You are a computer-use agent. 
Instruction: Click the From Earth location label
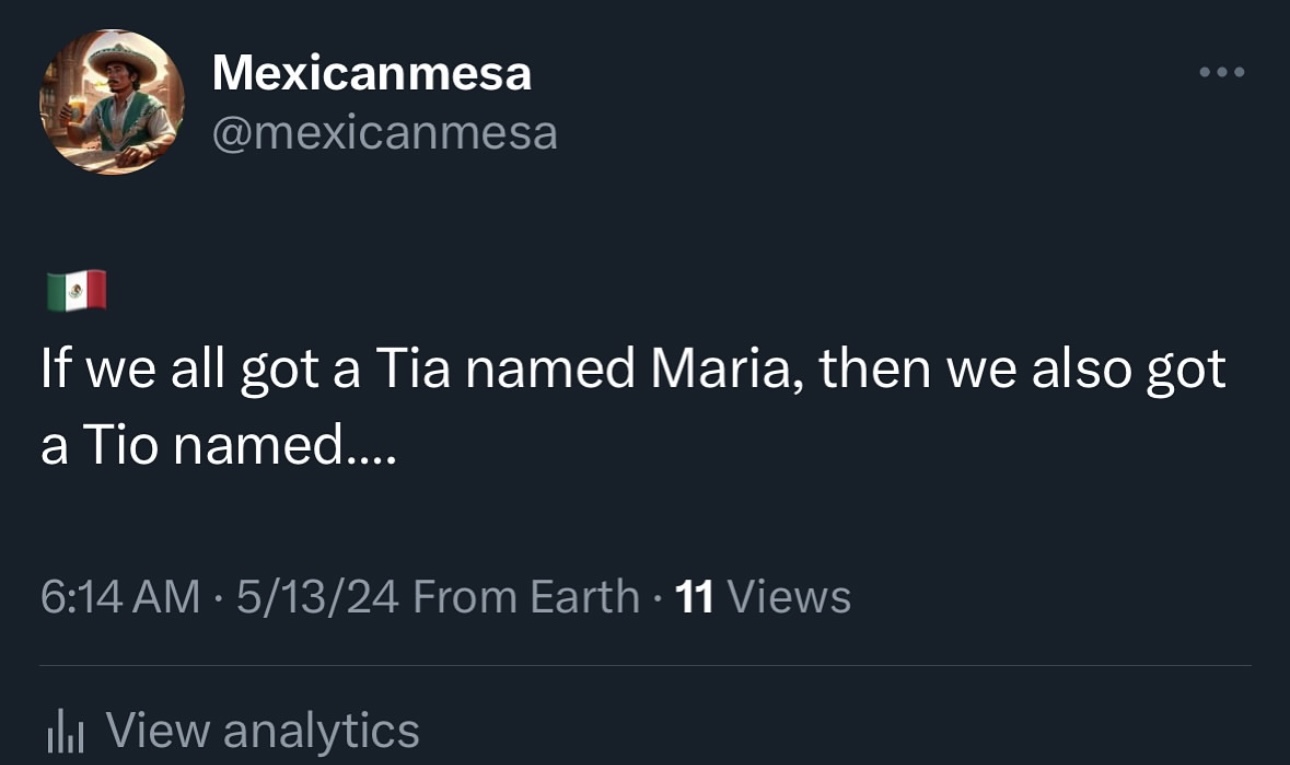point(525,597)
